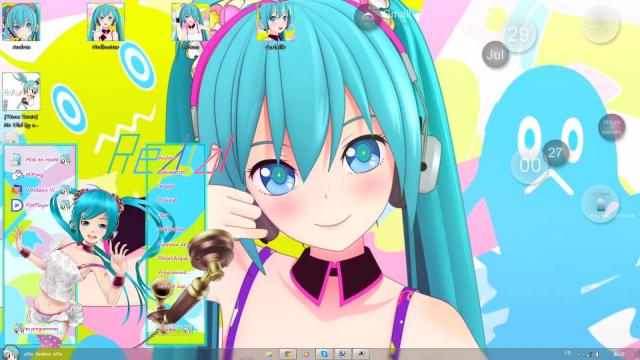640x360 pixels.
Task: Select Mise en route text entry
Action: [x=42, y=160]
